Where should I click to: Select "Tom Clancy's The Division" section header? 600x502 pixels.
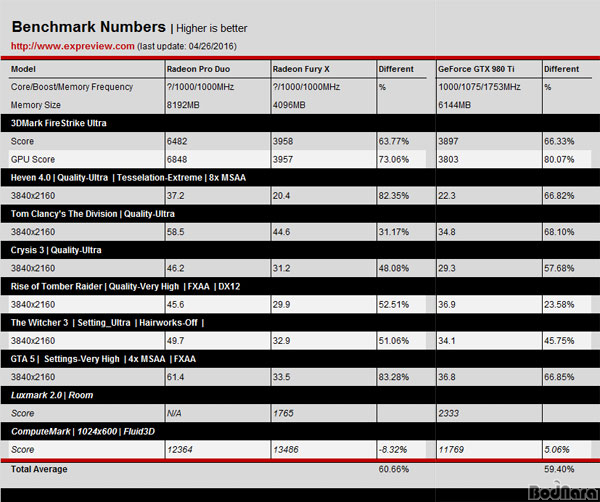click(93, 214)
